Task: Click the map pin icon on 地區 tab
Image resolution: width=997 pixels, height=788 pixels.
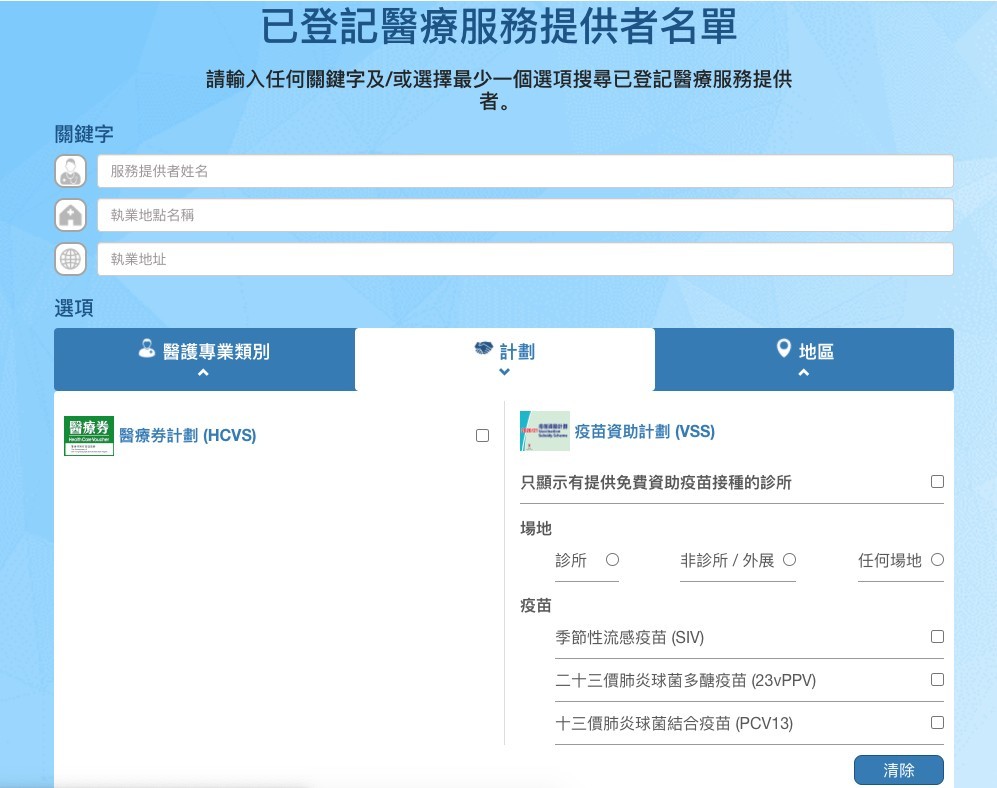Action: 784,348
